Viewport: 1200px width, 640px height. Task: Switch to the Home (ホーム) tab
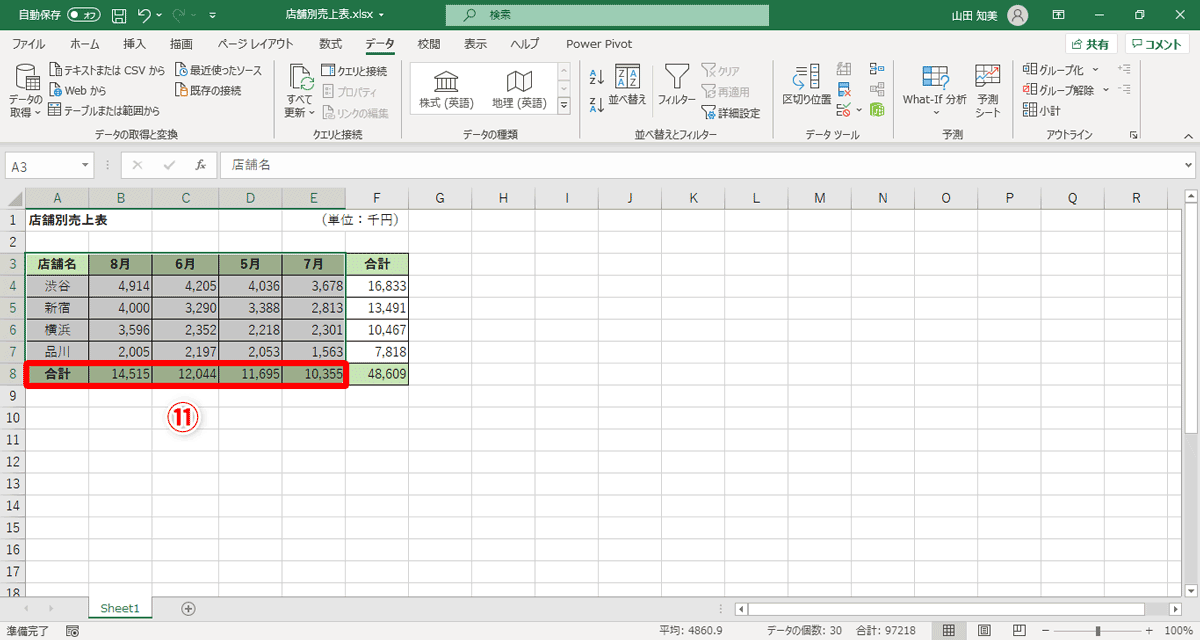pyautogui.click(x=85, y=44)
